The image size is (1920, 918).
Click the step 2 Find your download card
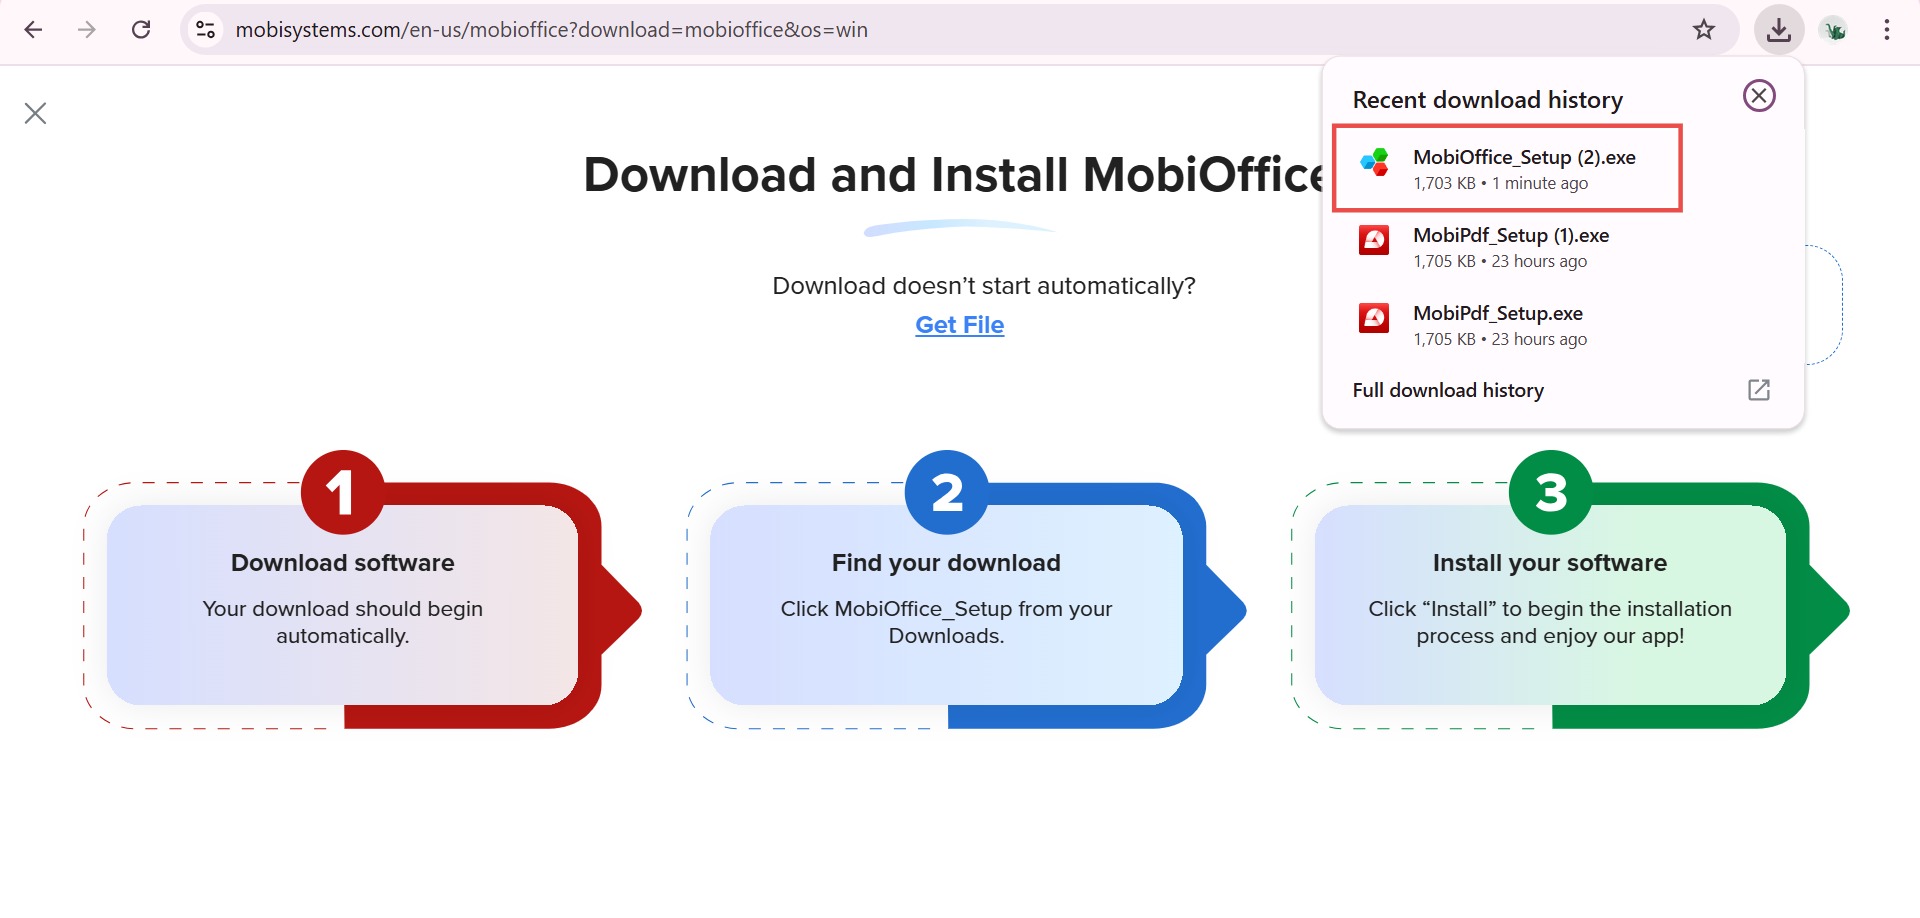945,600
